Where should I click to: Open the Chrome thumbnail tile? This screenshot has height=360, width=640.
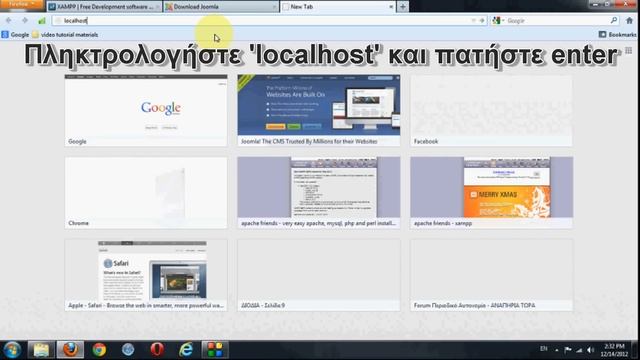146,193
